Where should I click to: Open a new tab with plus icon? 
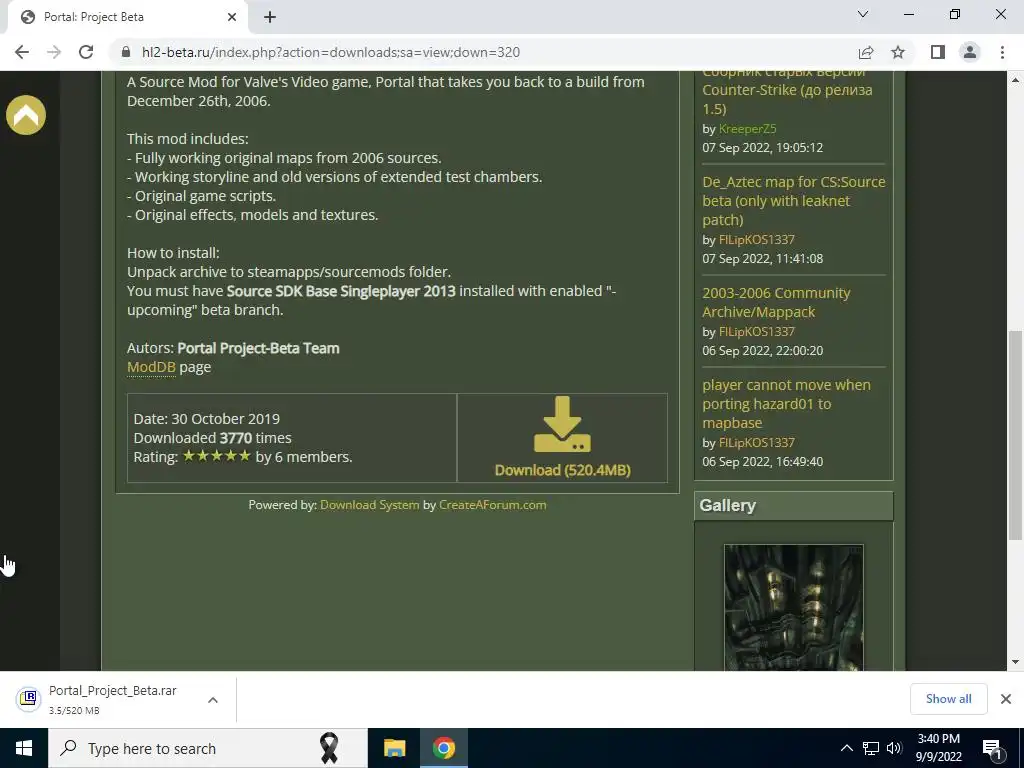coord(270,17)
